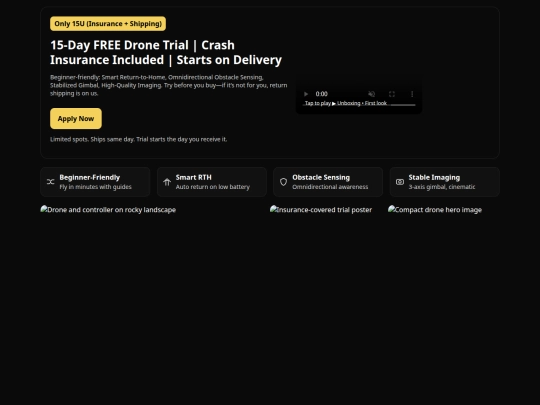
Task: Click the Smart RTH home icon
Action: (x=167, y=182)
